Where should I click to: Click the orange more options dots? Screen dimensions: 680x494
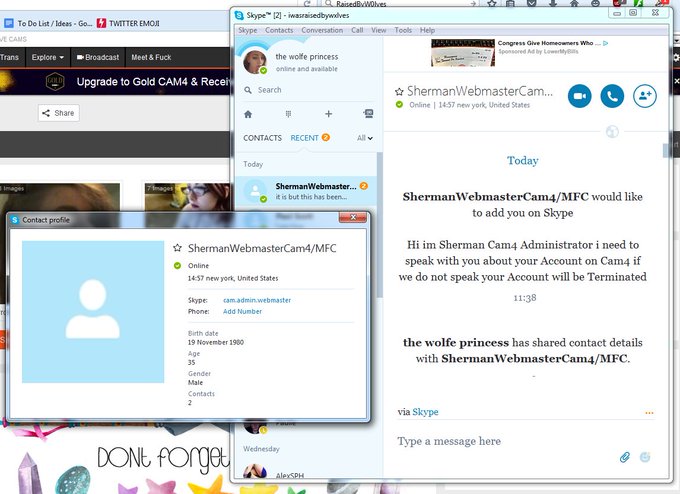pos(649,413)
